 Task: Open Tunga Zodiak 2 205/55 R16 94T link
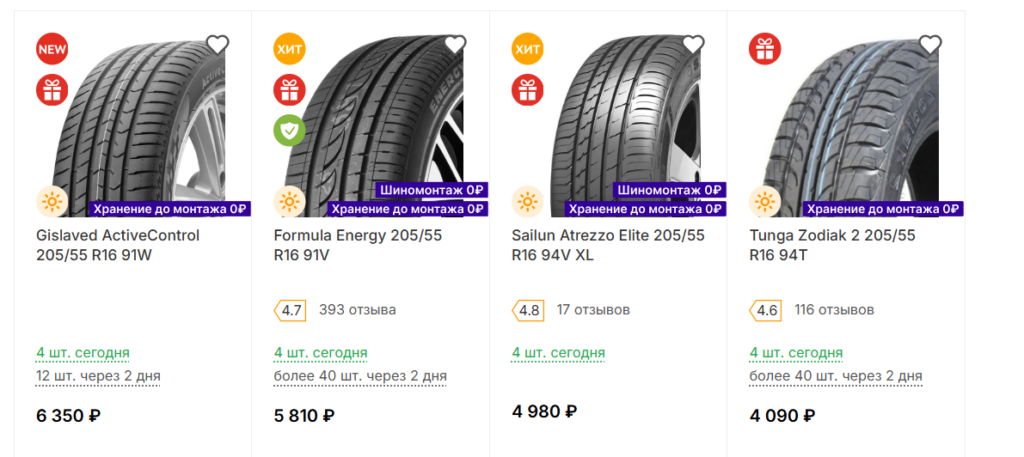pos(833,245)
